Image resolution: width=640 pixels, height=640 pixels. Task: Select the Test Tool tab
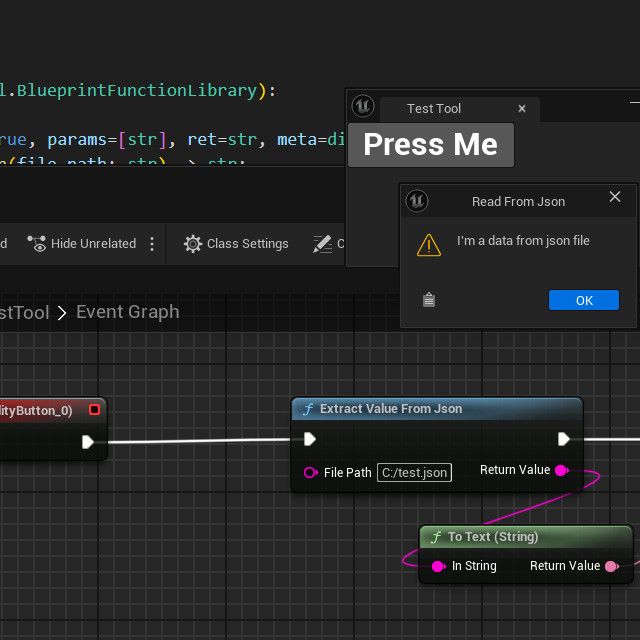coord(434,109)
